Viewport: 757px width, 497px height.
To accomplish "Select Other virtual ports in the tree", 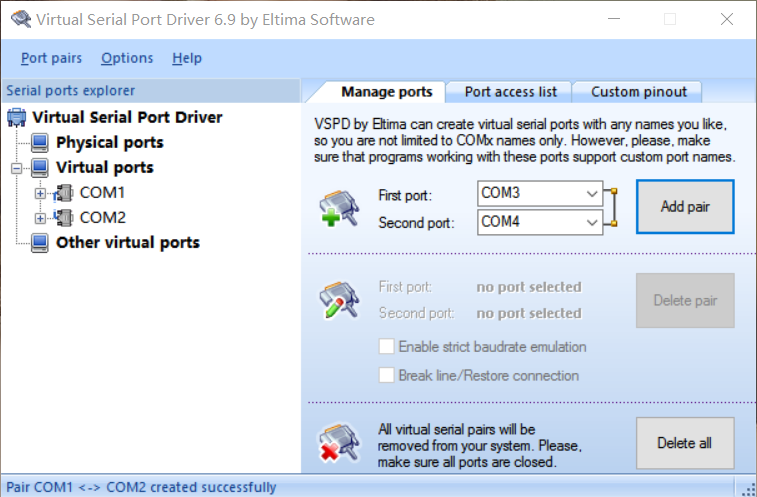I will (x=127, y=242).
